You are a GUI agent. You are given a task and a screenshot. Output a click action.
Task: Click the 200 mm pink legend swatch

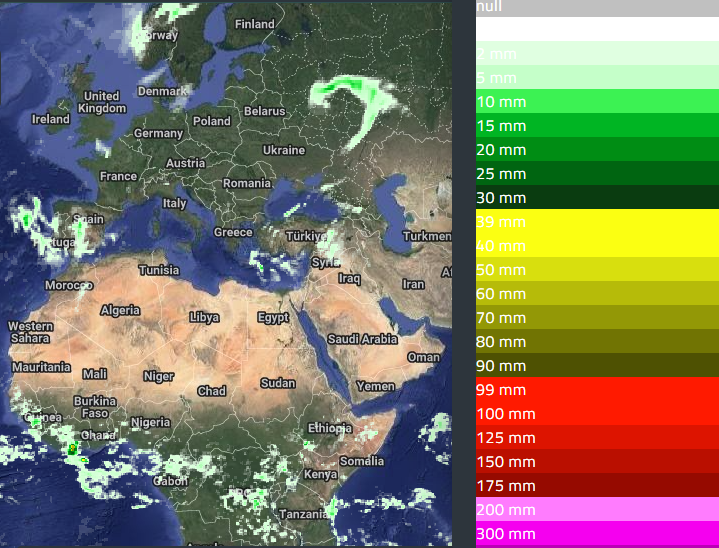click(x=597, y=510)
